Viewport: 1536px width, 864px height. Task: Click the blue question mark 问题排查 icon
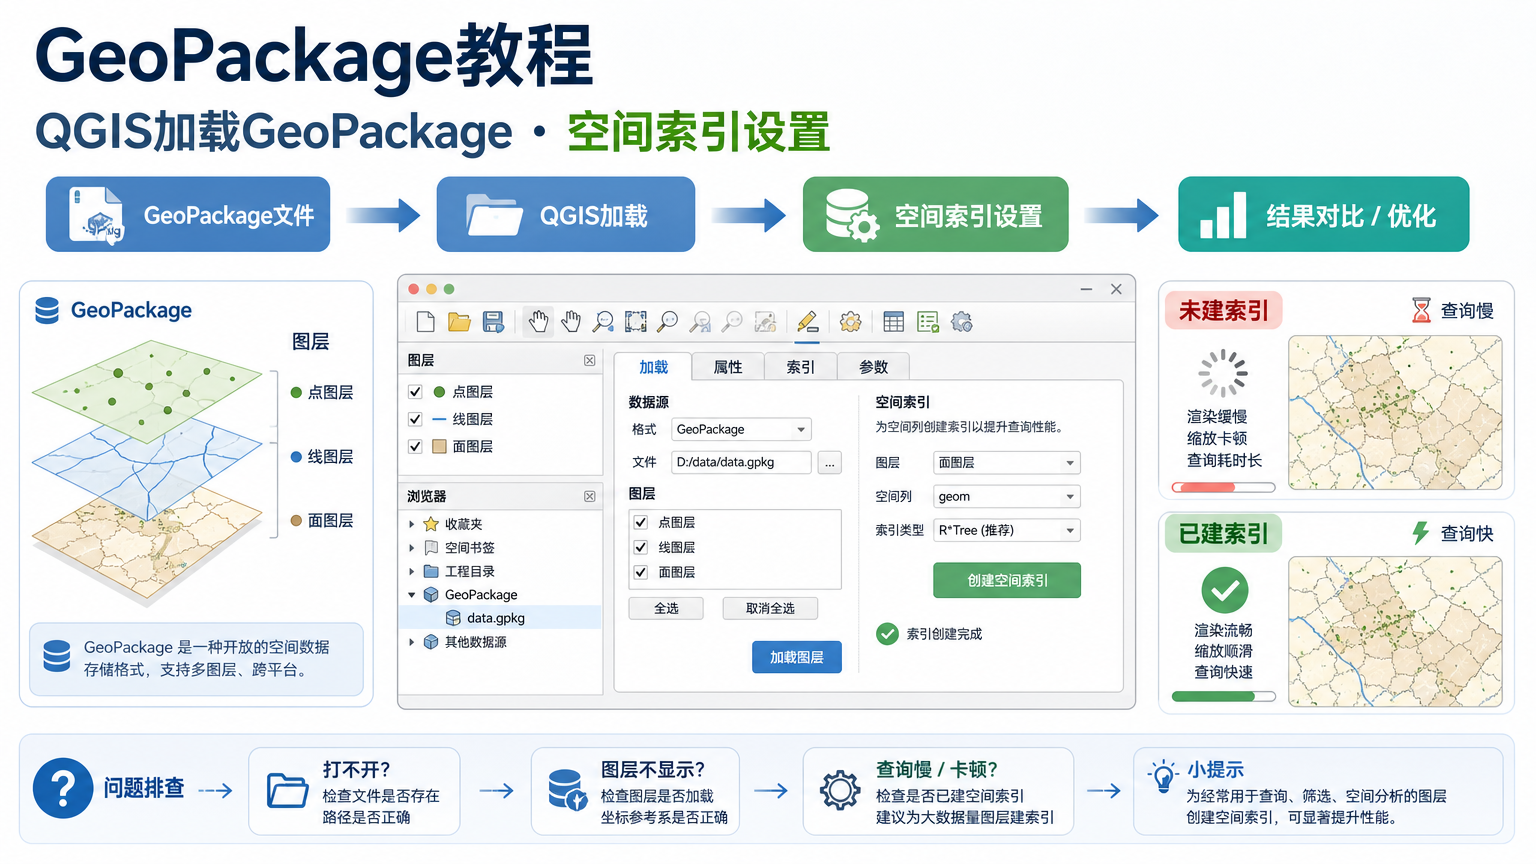coord(63,789)
